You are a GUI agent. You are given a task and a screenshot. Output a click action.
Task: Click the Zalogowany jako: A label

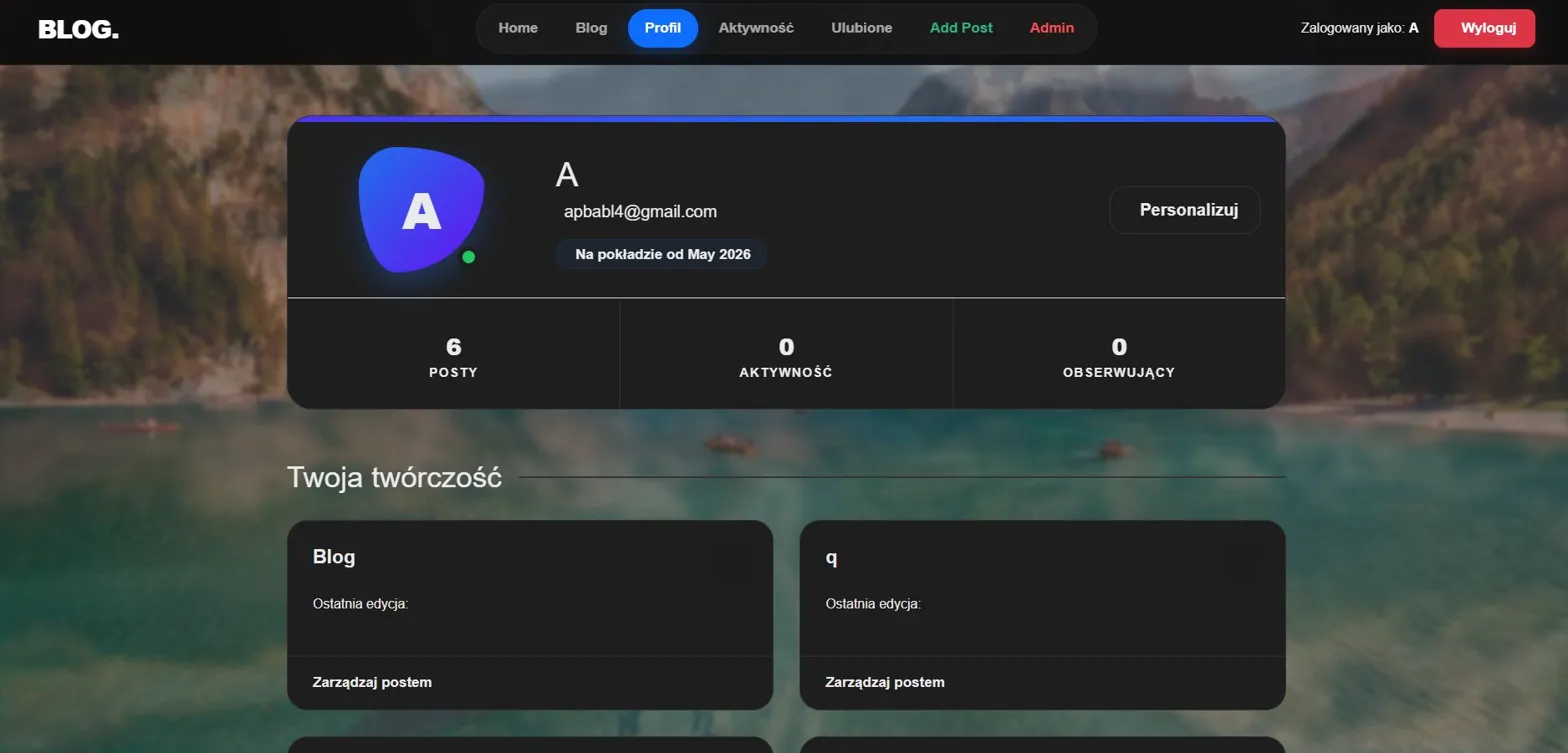tap(1360, 28)
